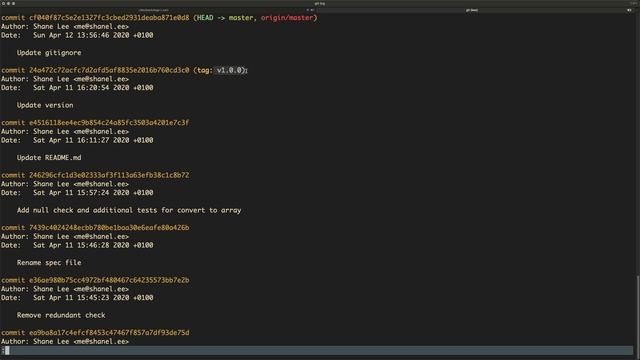The height and width of the screenshot is (360, 640).
Task: Click the Author line under the 'ea9ba8a1' commit
Action: (65, 342)
